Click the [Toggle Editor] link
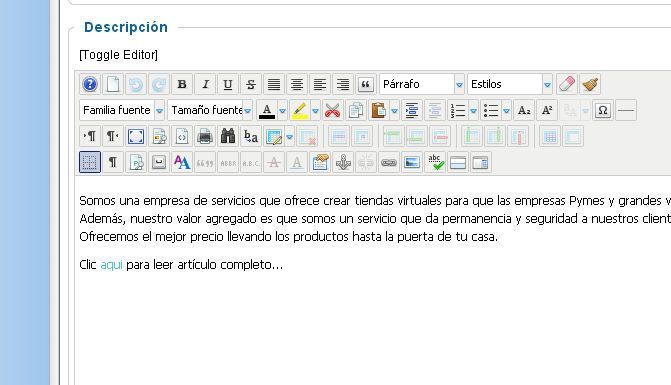 click(x=119, y=55)
